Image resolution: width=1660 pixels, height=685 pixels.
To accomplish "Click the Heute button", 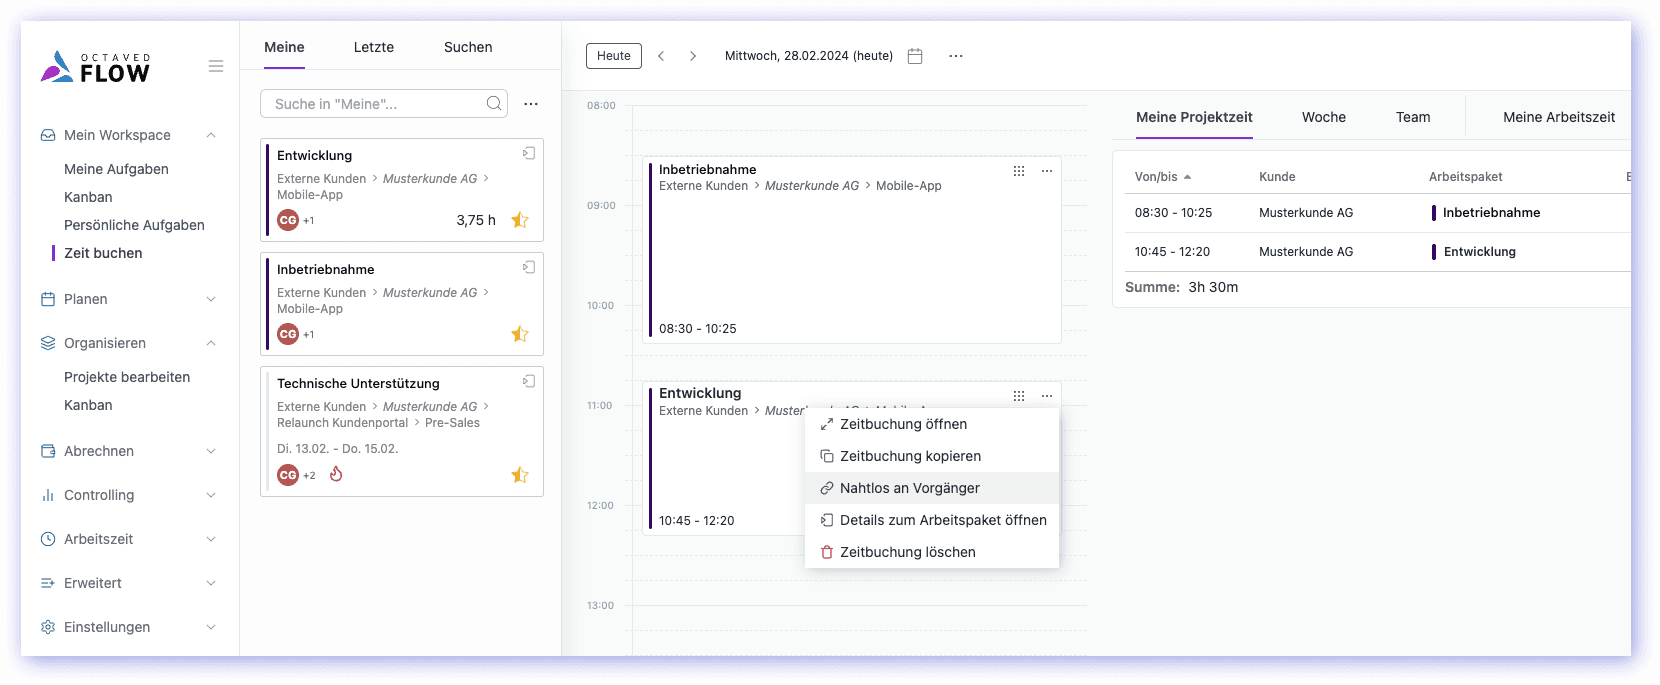I will tap(613, 56).
